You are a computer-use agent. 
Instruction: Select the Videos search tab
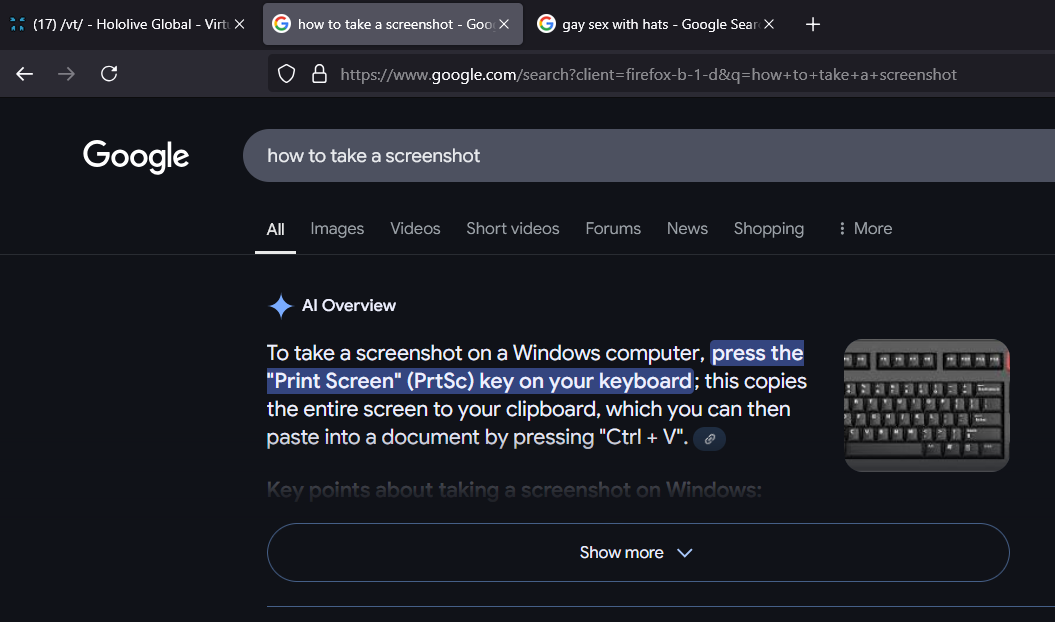click(x=415, y=229)
